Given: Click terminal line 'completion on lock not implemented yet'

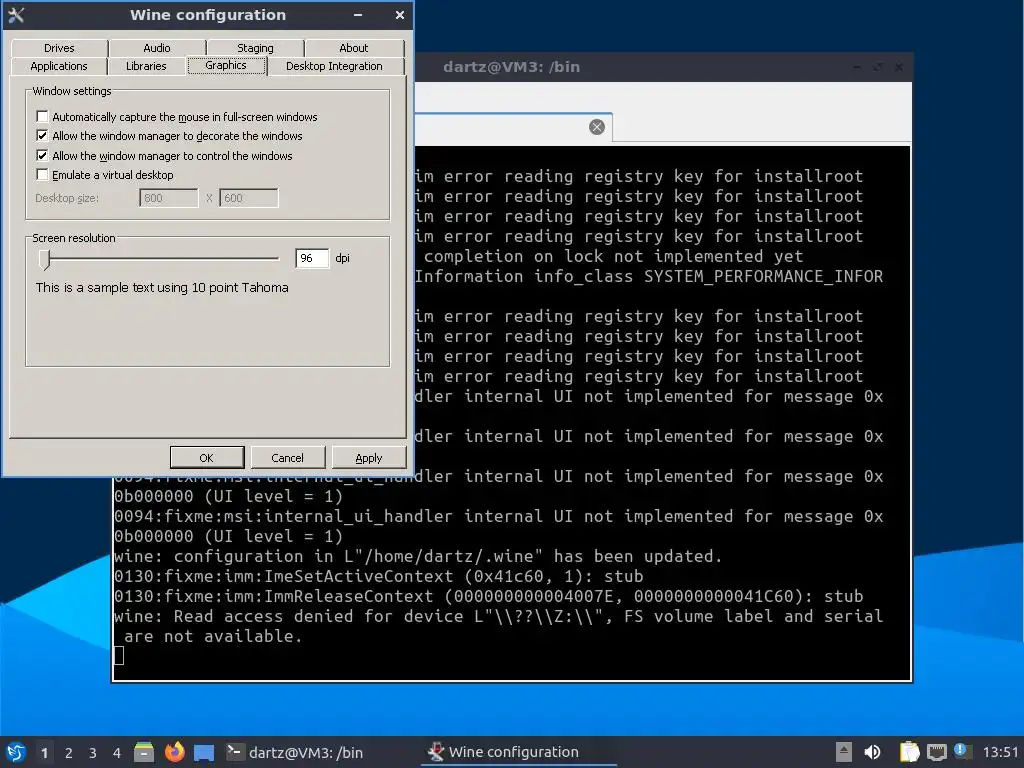Looking at the screenshot, I should pos(613,257).
